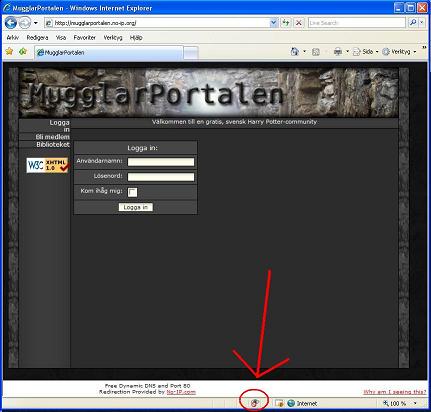
Task: Click the MugglarPortalen banner image
Action: 209,93
